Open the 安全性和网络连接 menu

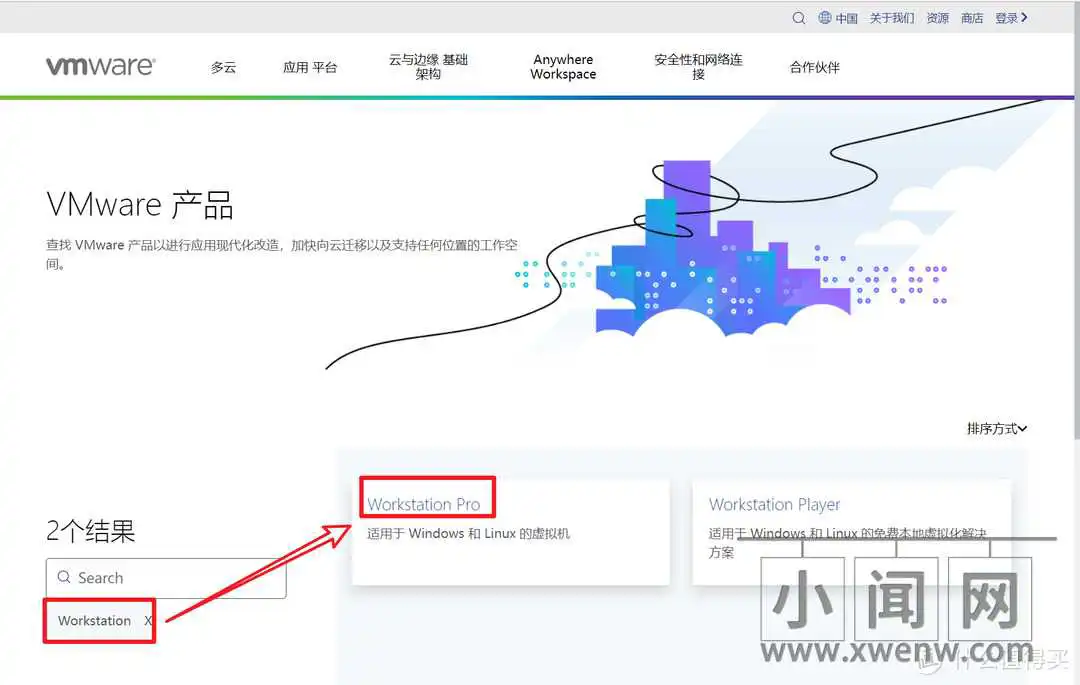[698, 67]
